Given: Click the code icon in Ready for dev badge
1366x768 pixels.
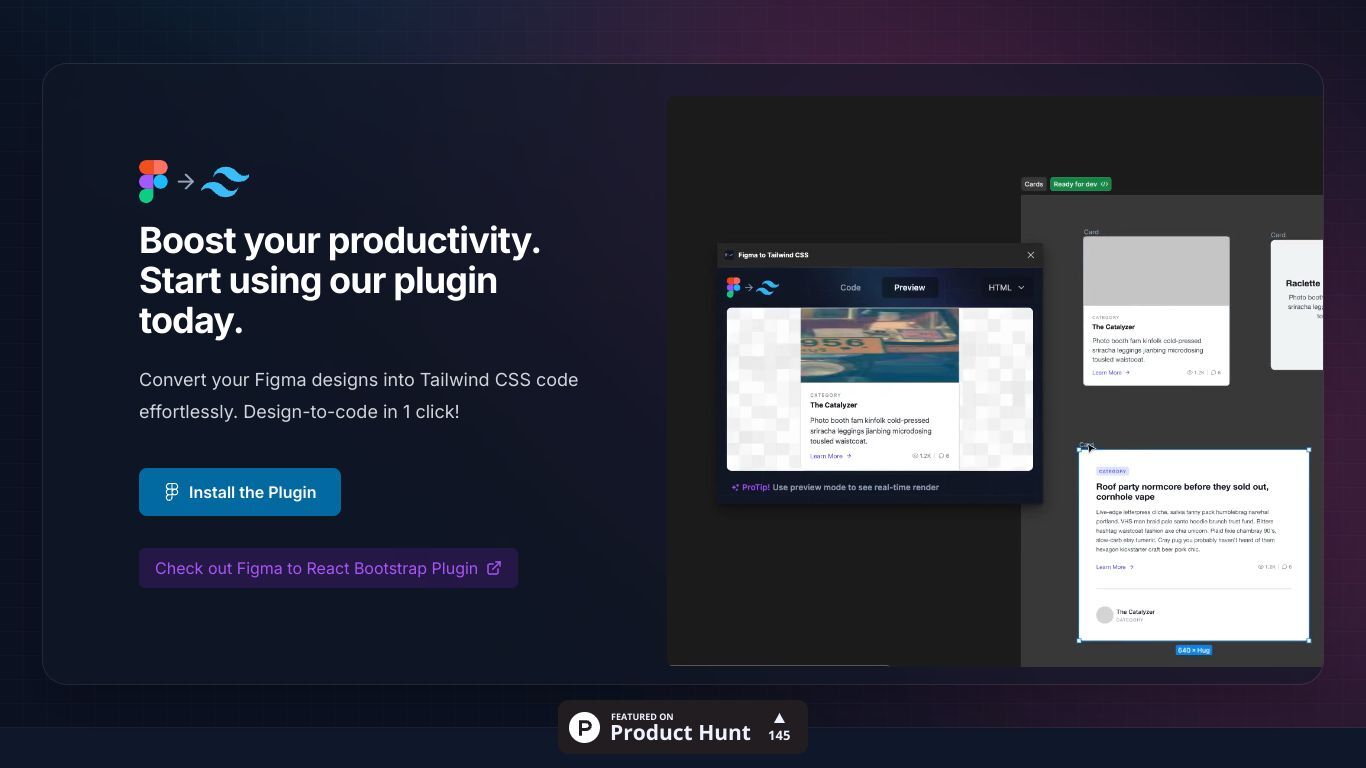Looking at the screenshot, I should (x=1104, y=184).
